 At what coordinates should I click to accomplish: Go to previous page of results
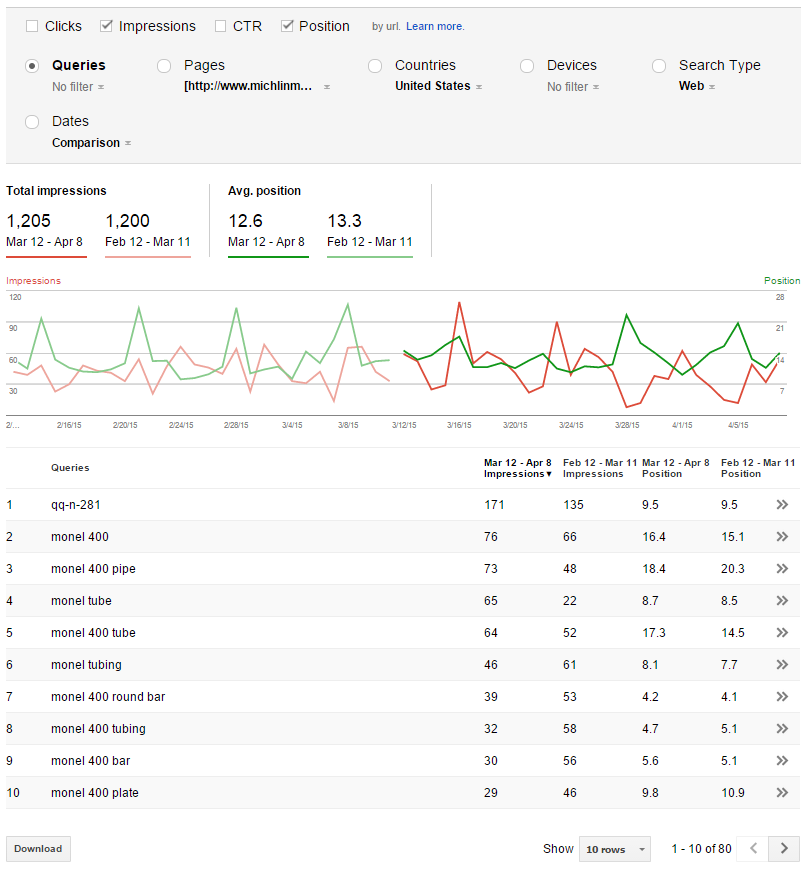tap(753, 848)
